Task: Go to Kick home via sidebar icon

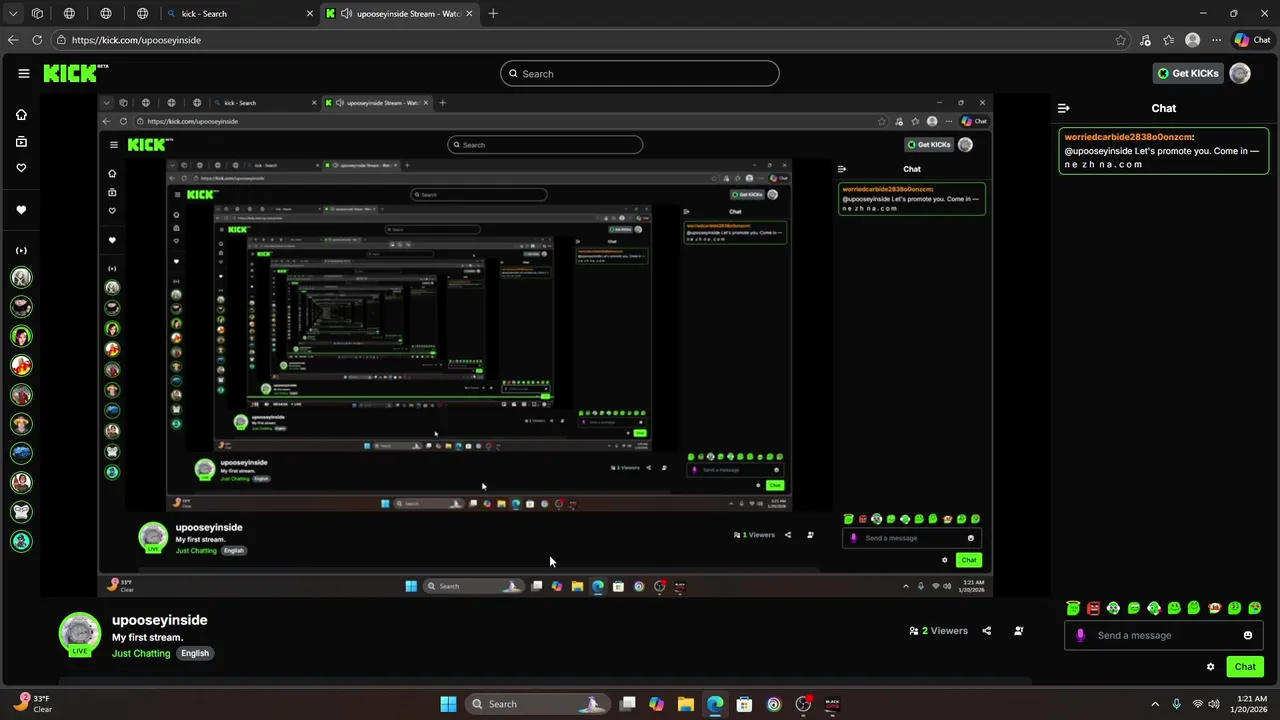Action: (21, 114)
